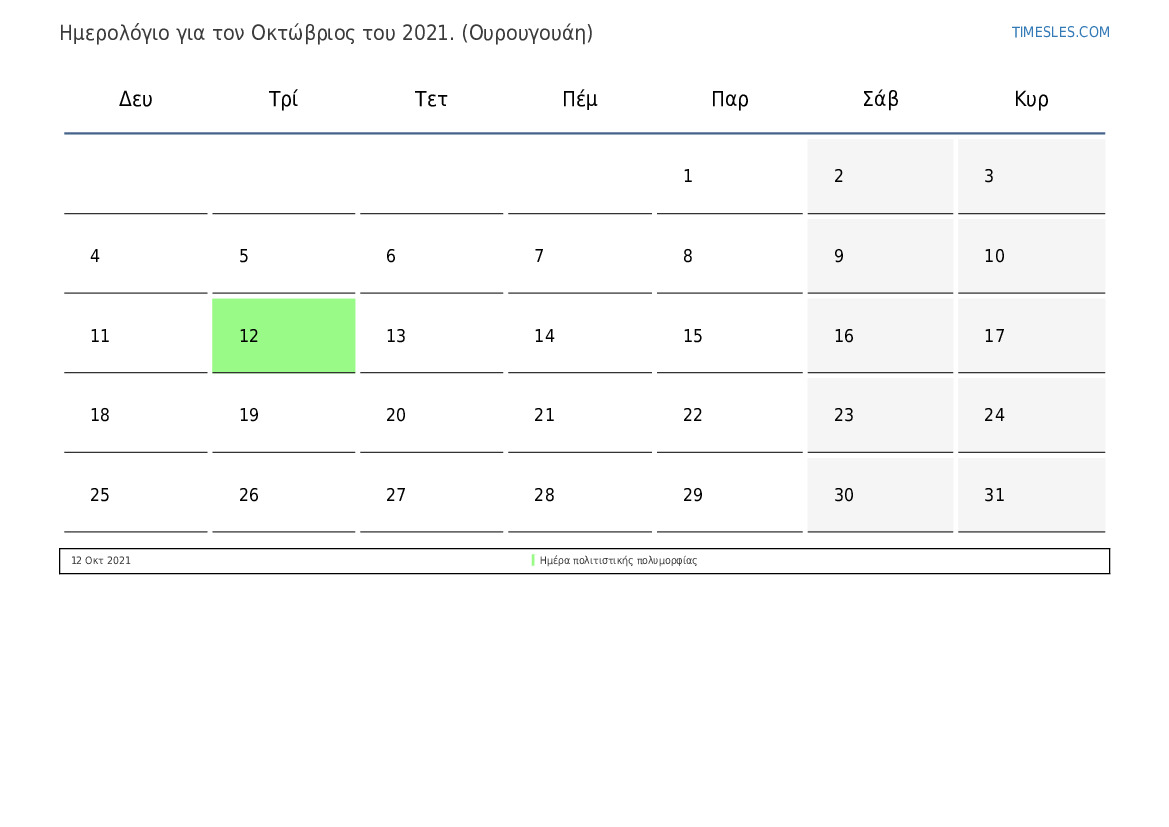The height and width of the screenshot is (827, 1169).
Task: Click the Σάβ weekday header
Action: 880,98
